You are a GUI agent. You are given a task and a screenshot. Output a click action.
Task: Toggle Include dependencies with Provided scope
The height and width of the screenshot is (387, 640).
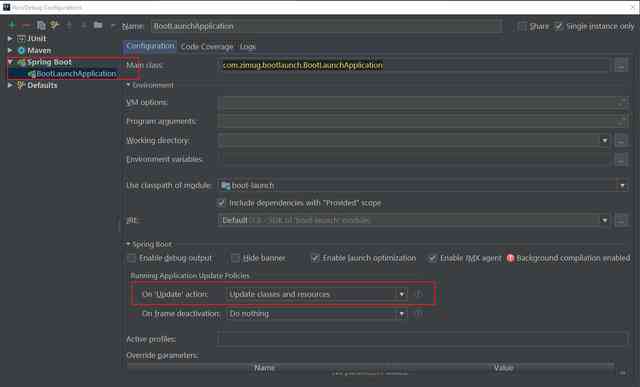click(x=222, y=203)
